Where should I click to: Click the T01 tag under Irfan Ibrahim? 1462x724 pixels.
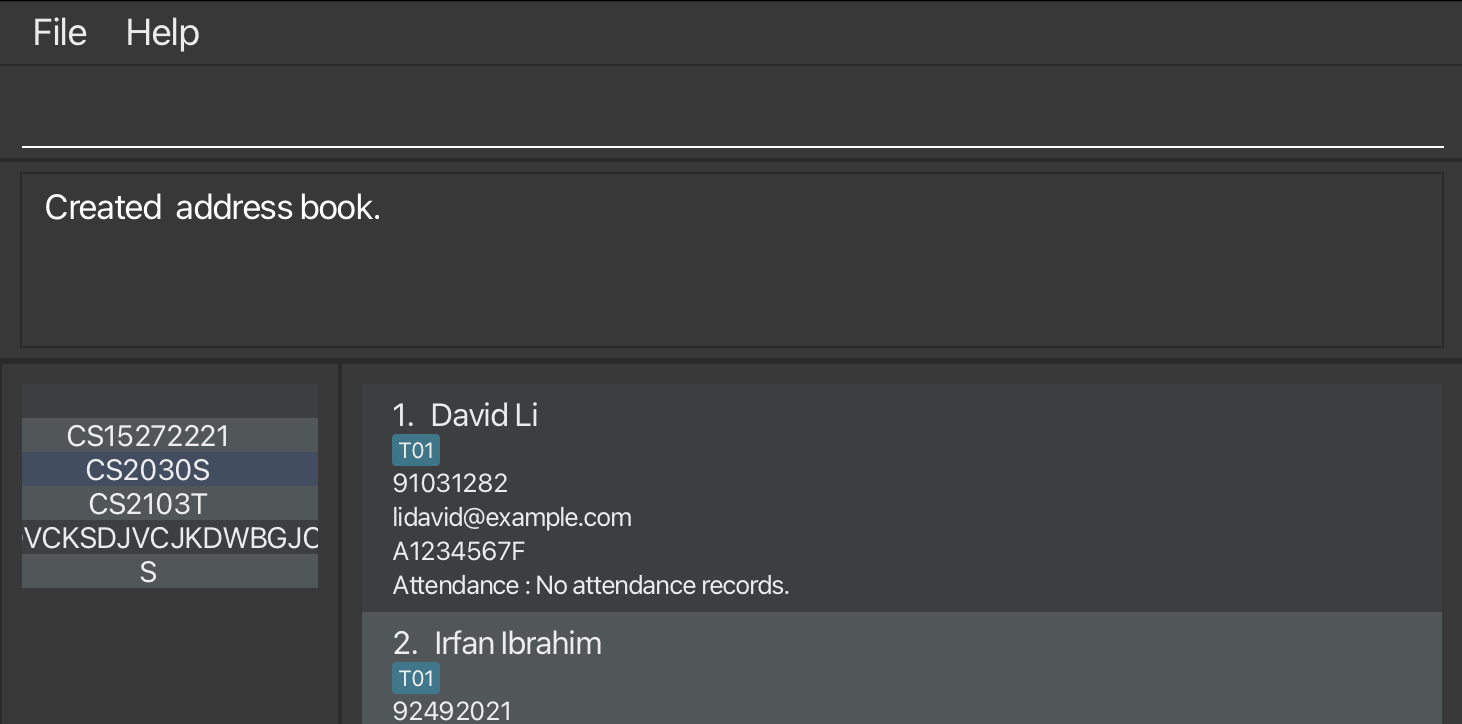416,679
